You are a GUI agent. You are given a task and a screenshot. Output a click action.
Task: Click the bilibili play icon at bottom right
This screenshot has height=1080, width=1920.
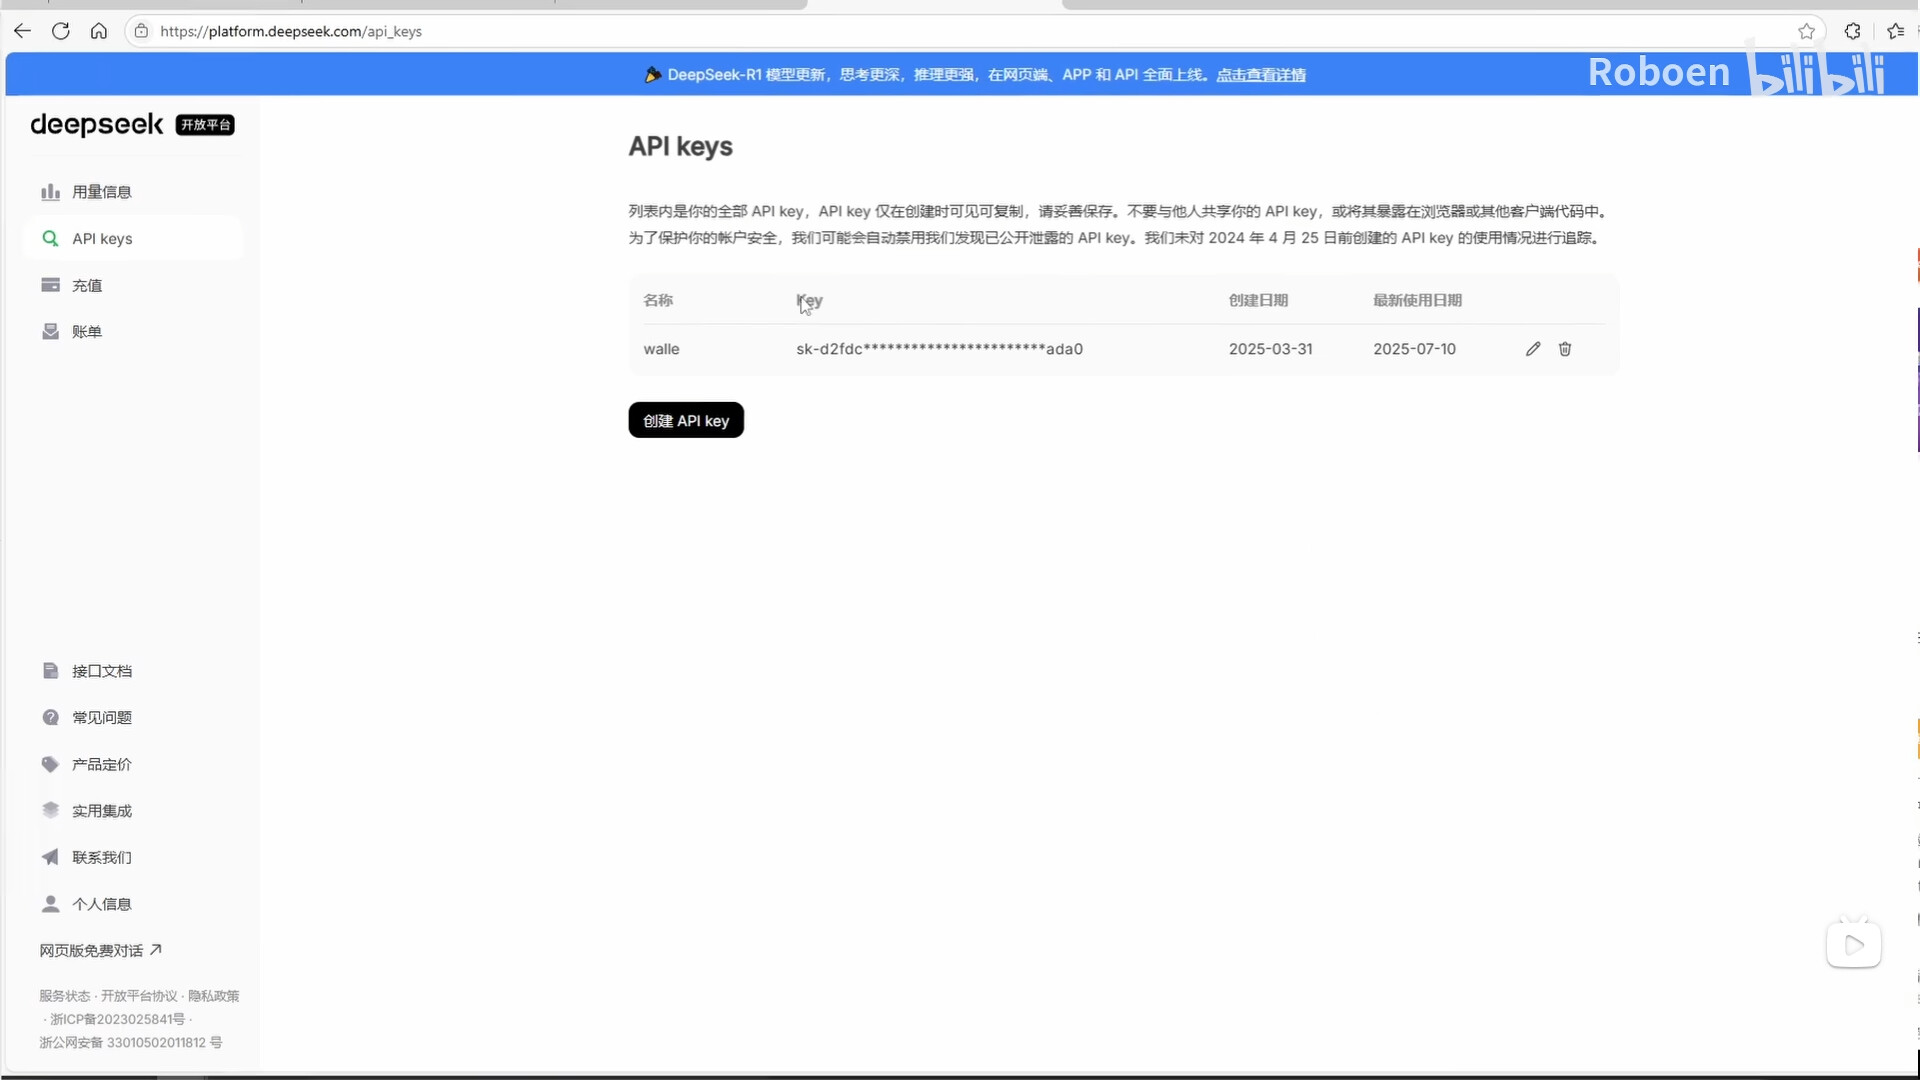1853,945
